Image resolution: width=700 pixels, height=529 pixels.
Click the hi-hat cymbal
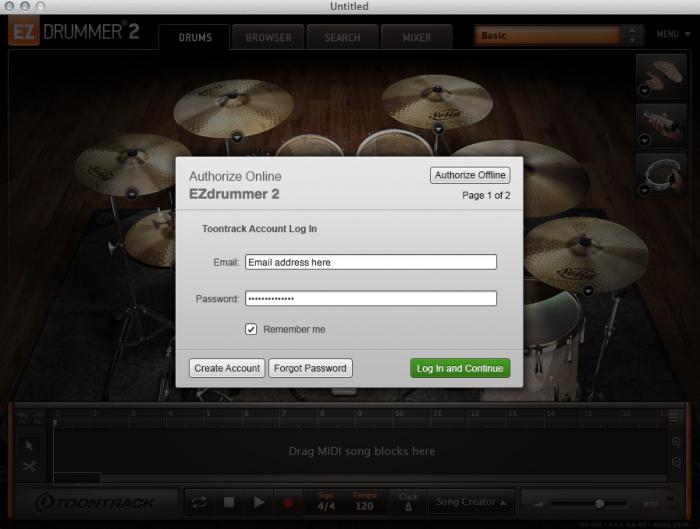click(150, 240)
